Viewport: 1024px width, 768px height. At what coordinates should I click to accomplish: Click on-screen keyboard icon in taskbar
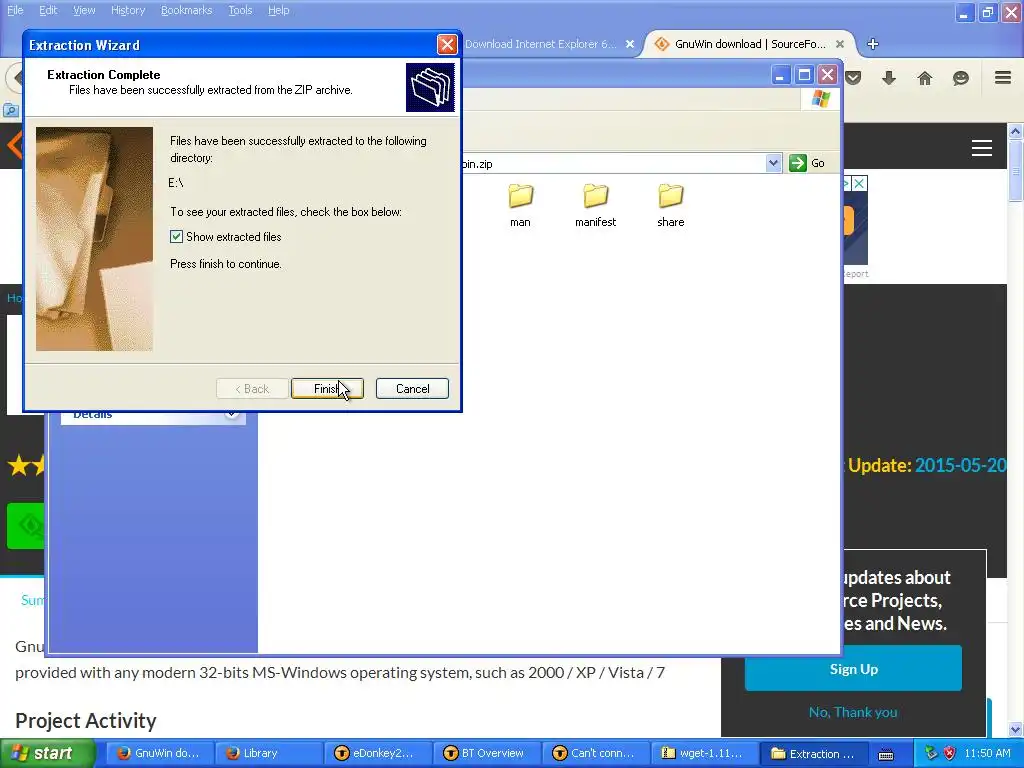(886, 754)
